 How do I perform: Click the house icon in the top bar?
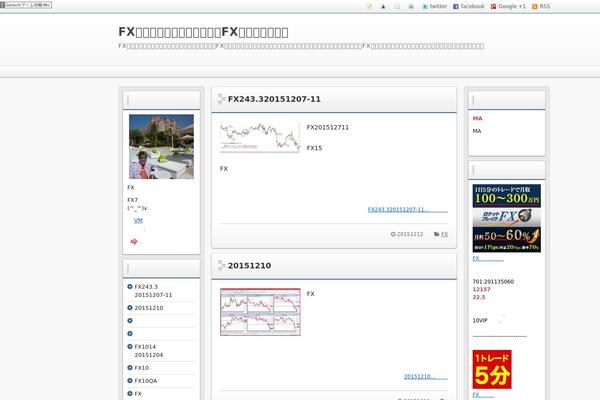tap(411, 7)
